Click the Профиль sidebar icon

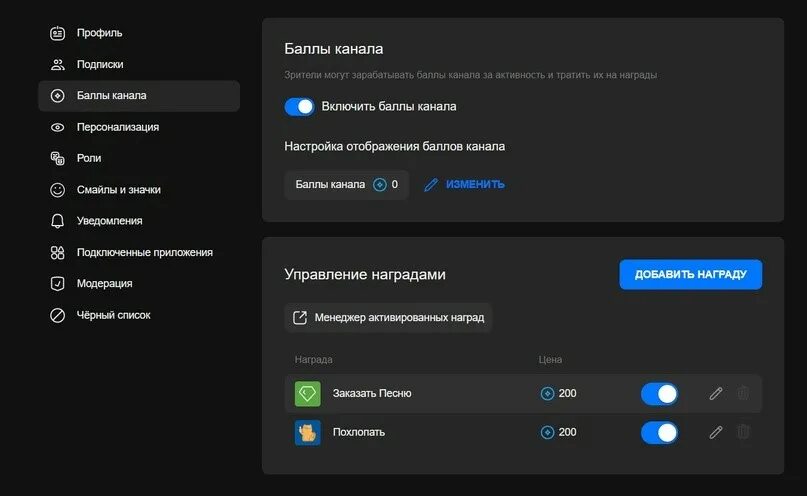pyautogui.click(x=57, y=33)
